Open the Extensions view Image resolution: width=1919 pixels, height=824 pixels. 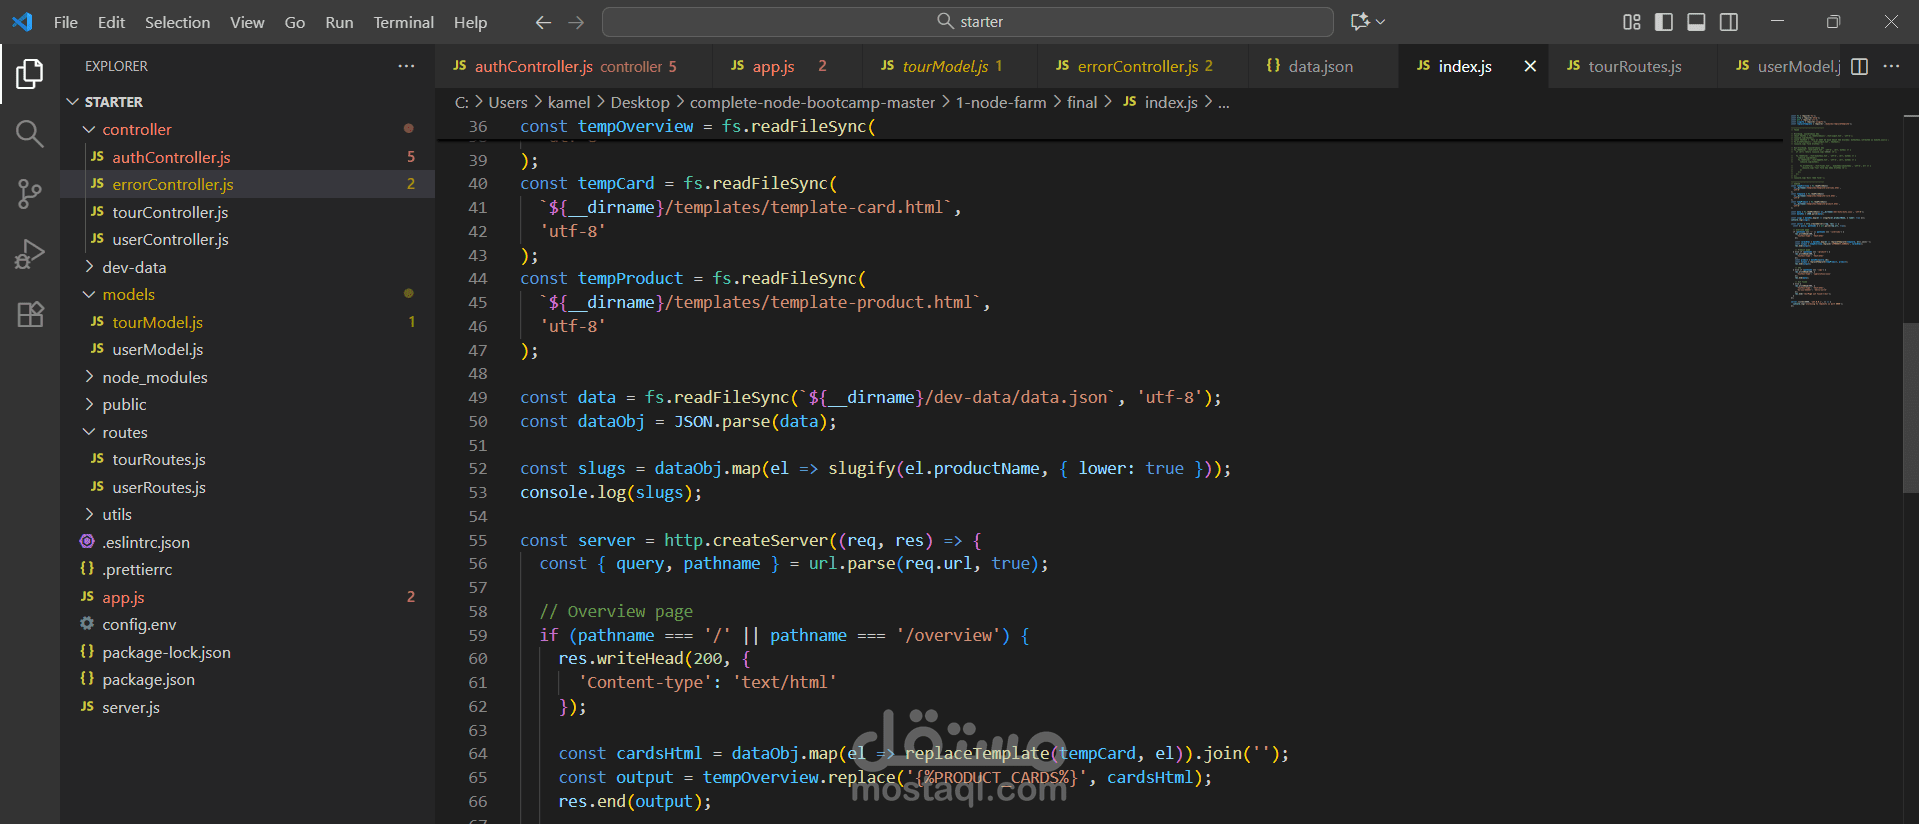(x=30, y=314)
